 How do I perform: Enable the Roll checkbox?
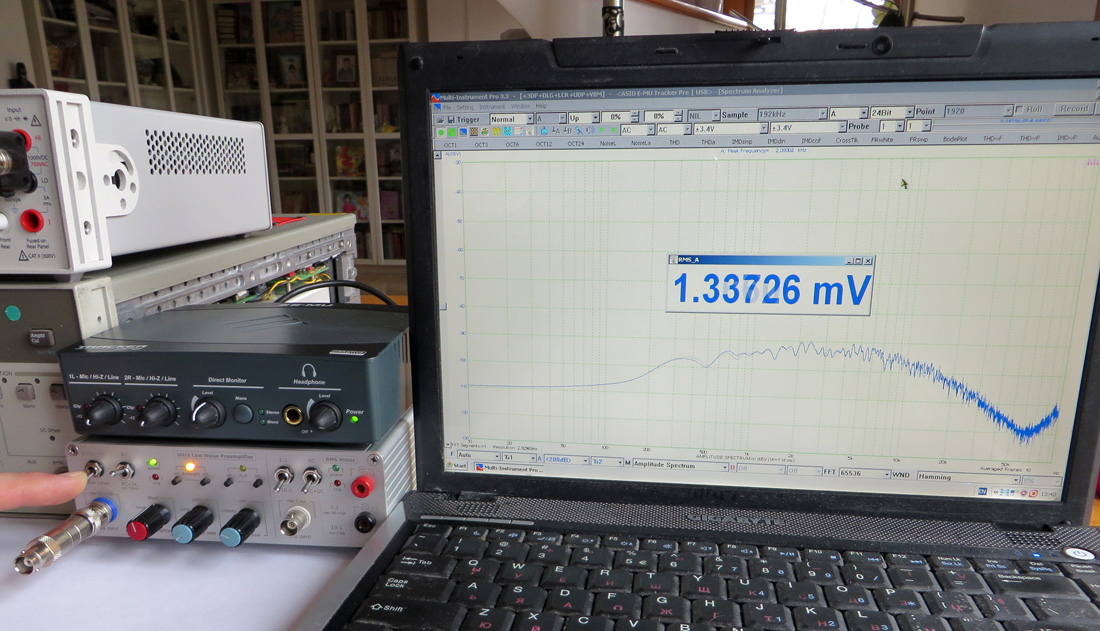(x=1019, y=109)
